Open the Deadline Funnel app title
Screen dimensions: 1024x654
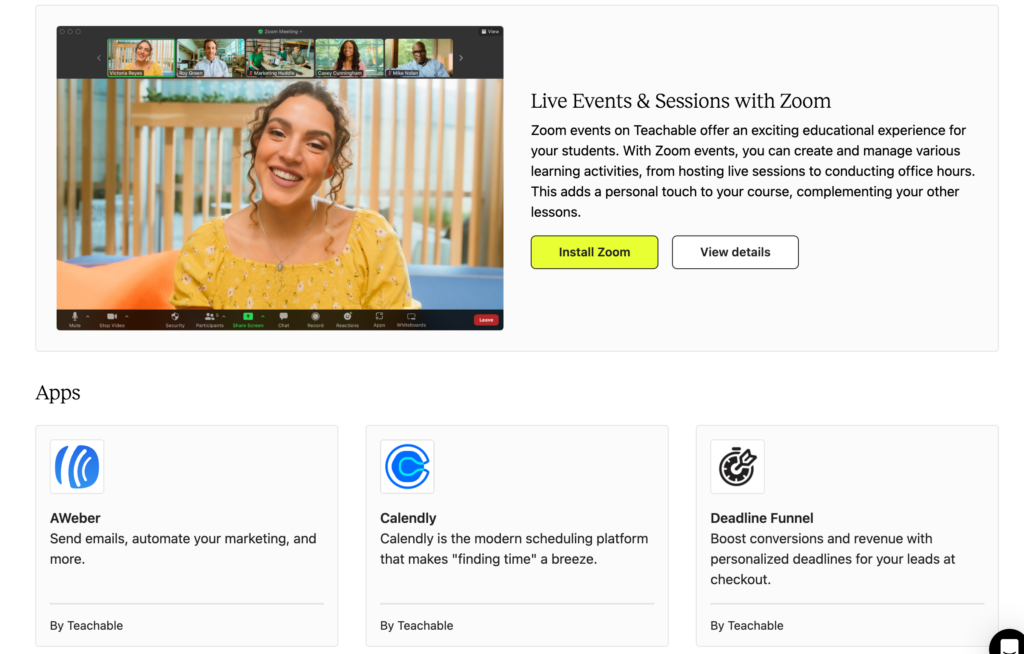(x=762, y=518)
